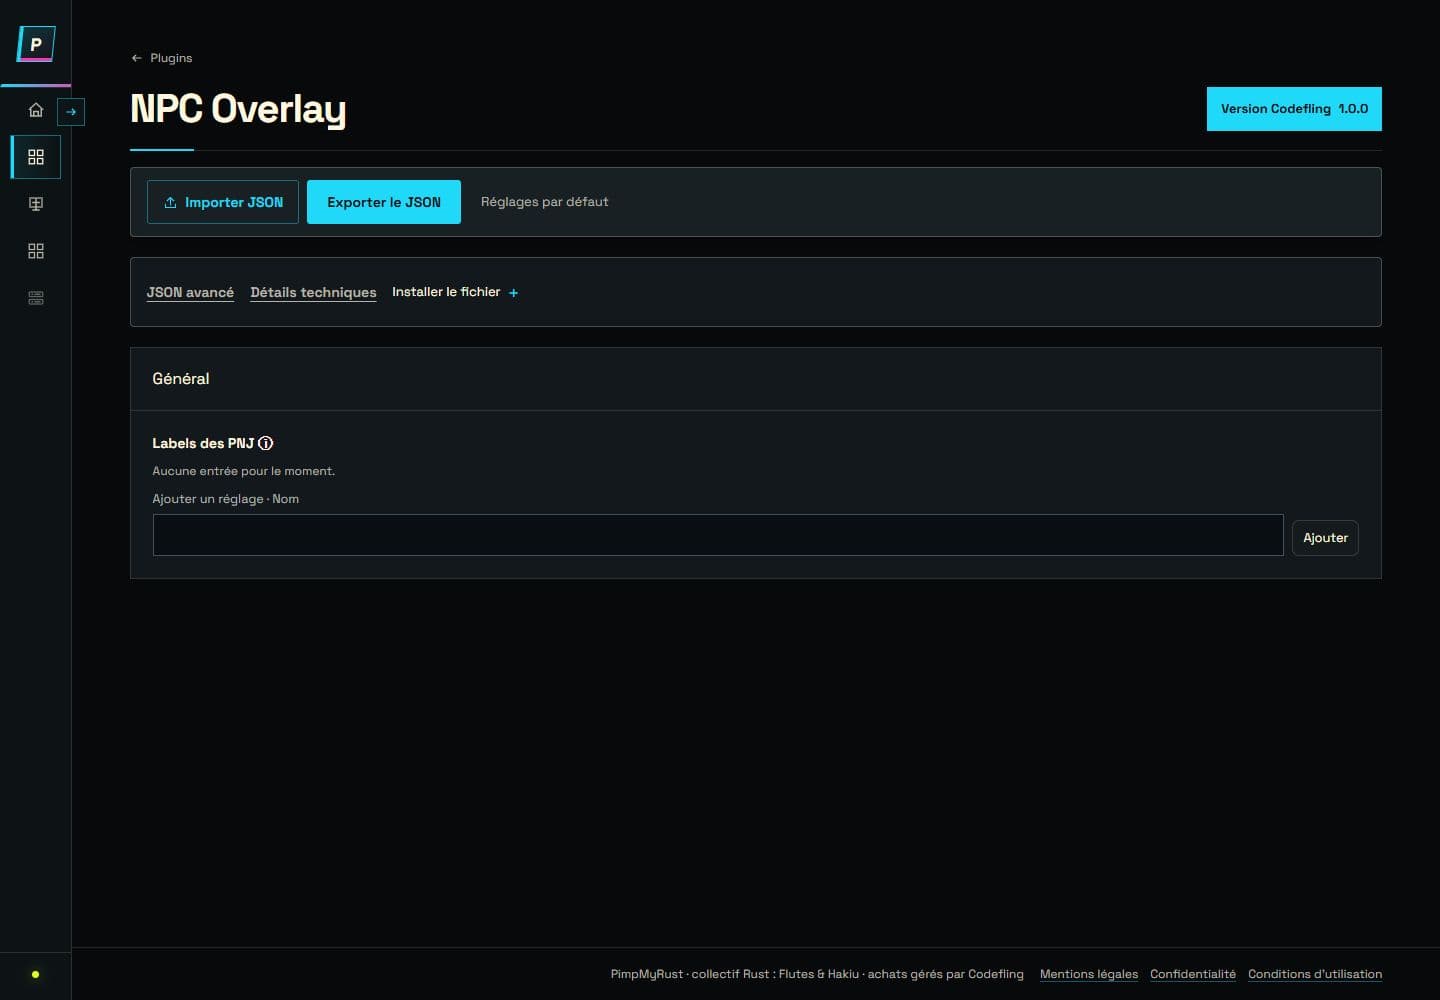1440x1000 pixels.
Task: Open the lower grid icon in sidebar
Action: pos(36,251)
